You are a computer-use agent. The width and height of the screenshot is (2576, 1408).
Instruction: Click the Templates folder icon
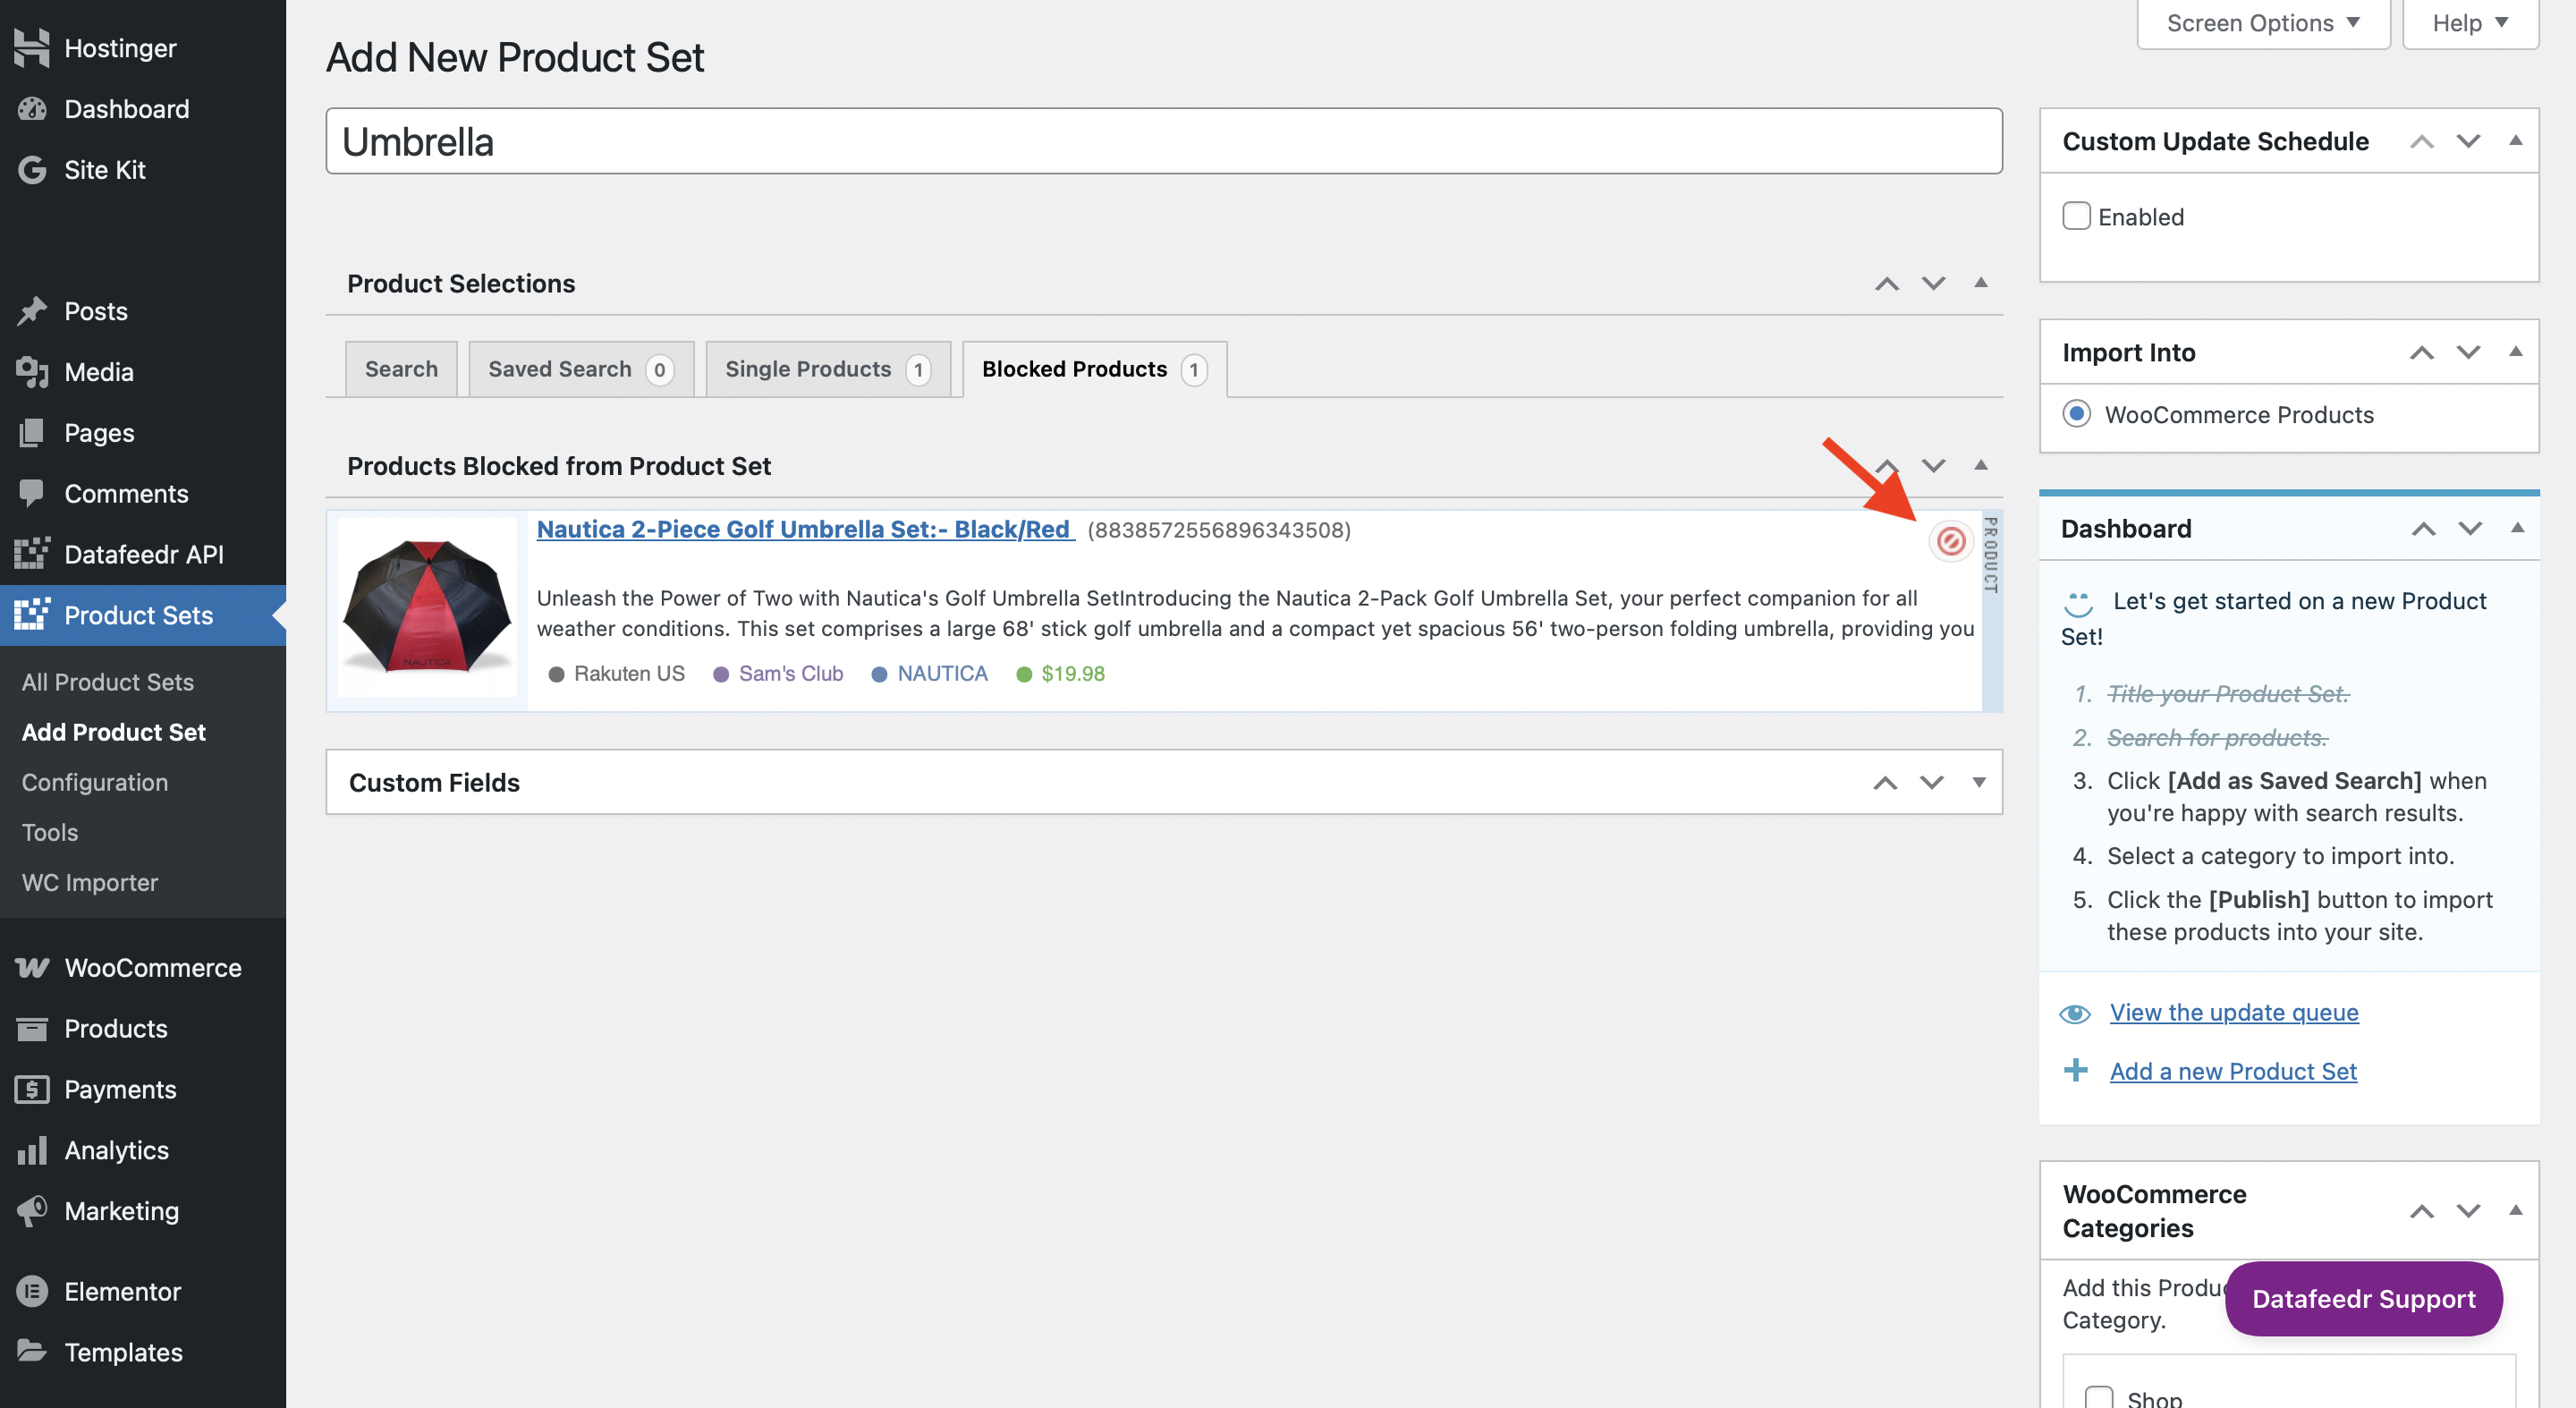coord(32,1352)
